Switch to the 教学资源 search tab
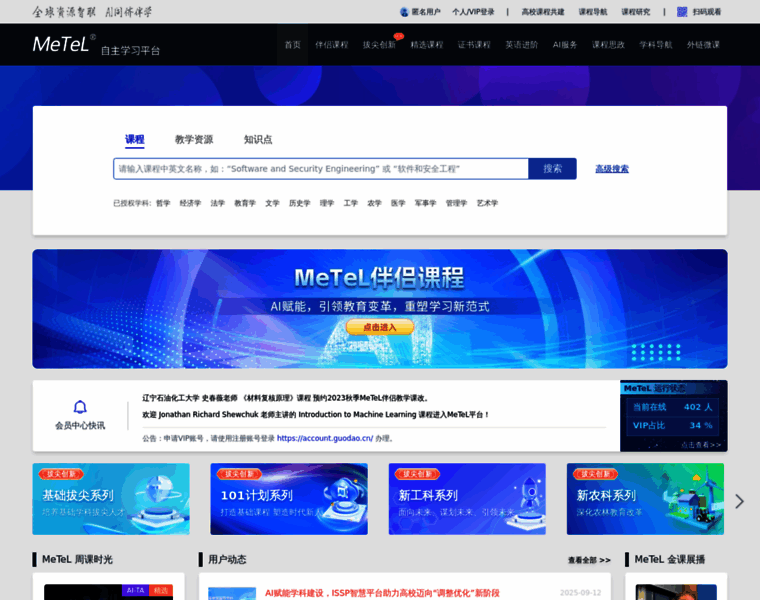The image size is (760, 600). [193, 139]
